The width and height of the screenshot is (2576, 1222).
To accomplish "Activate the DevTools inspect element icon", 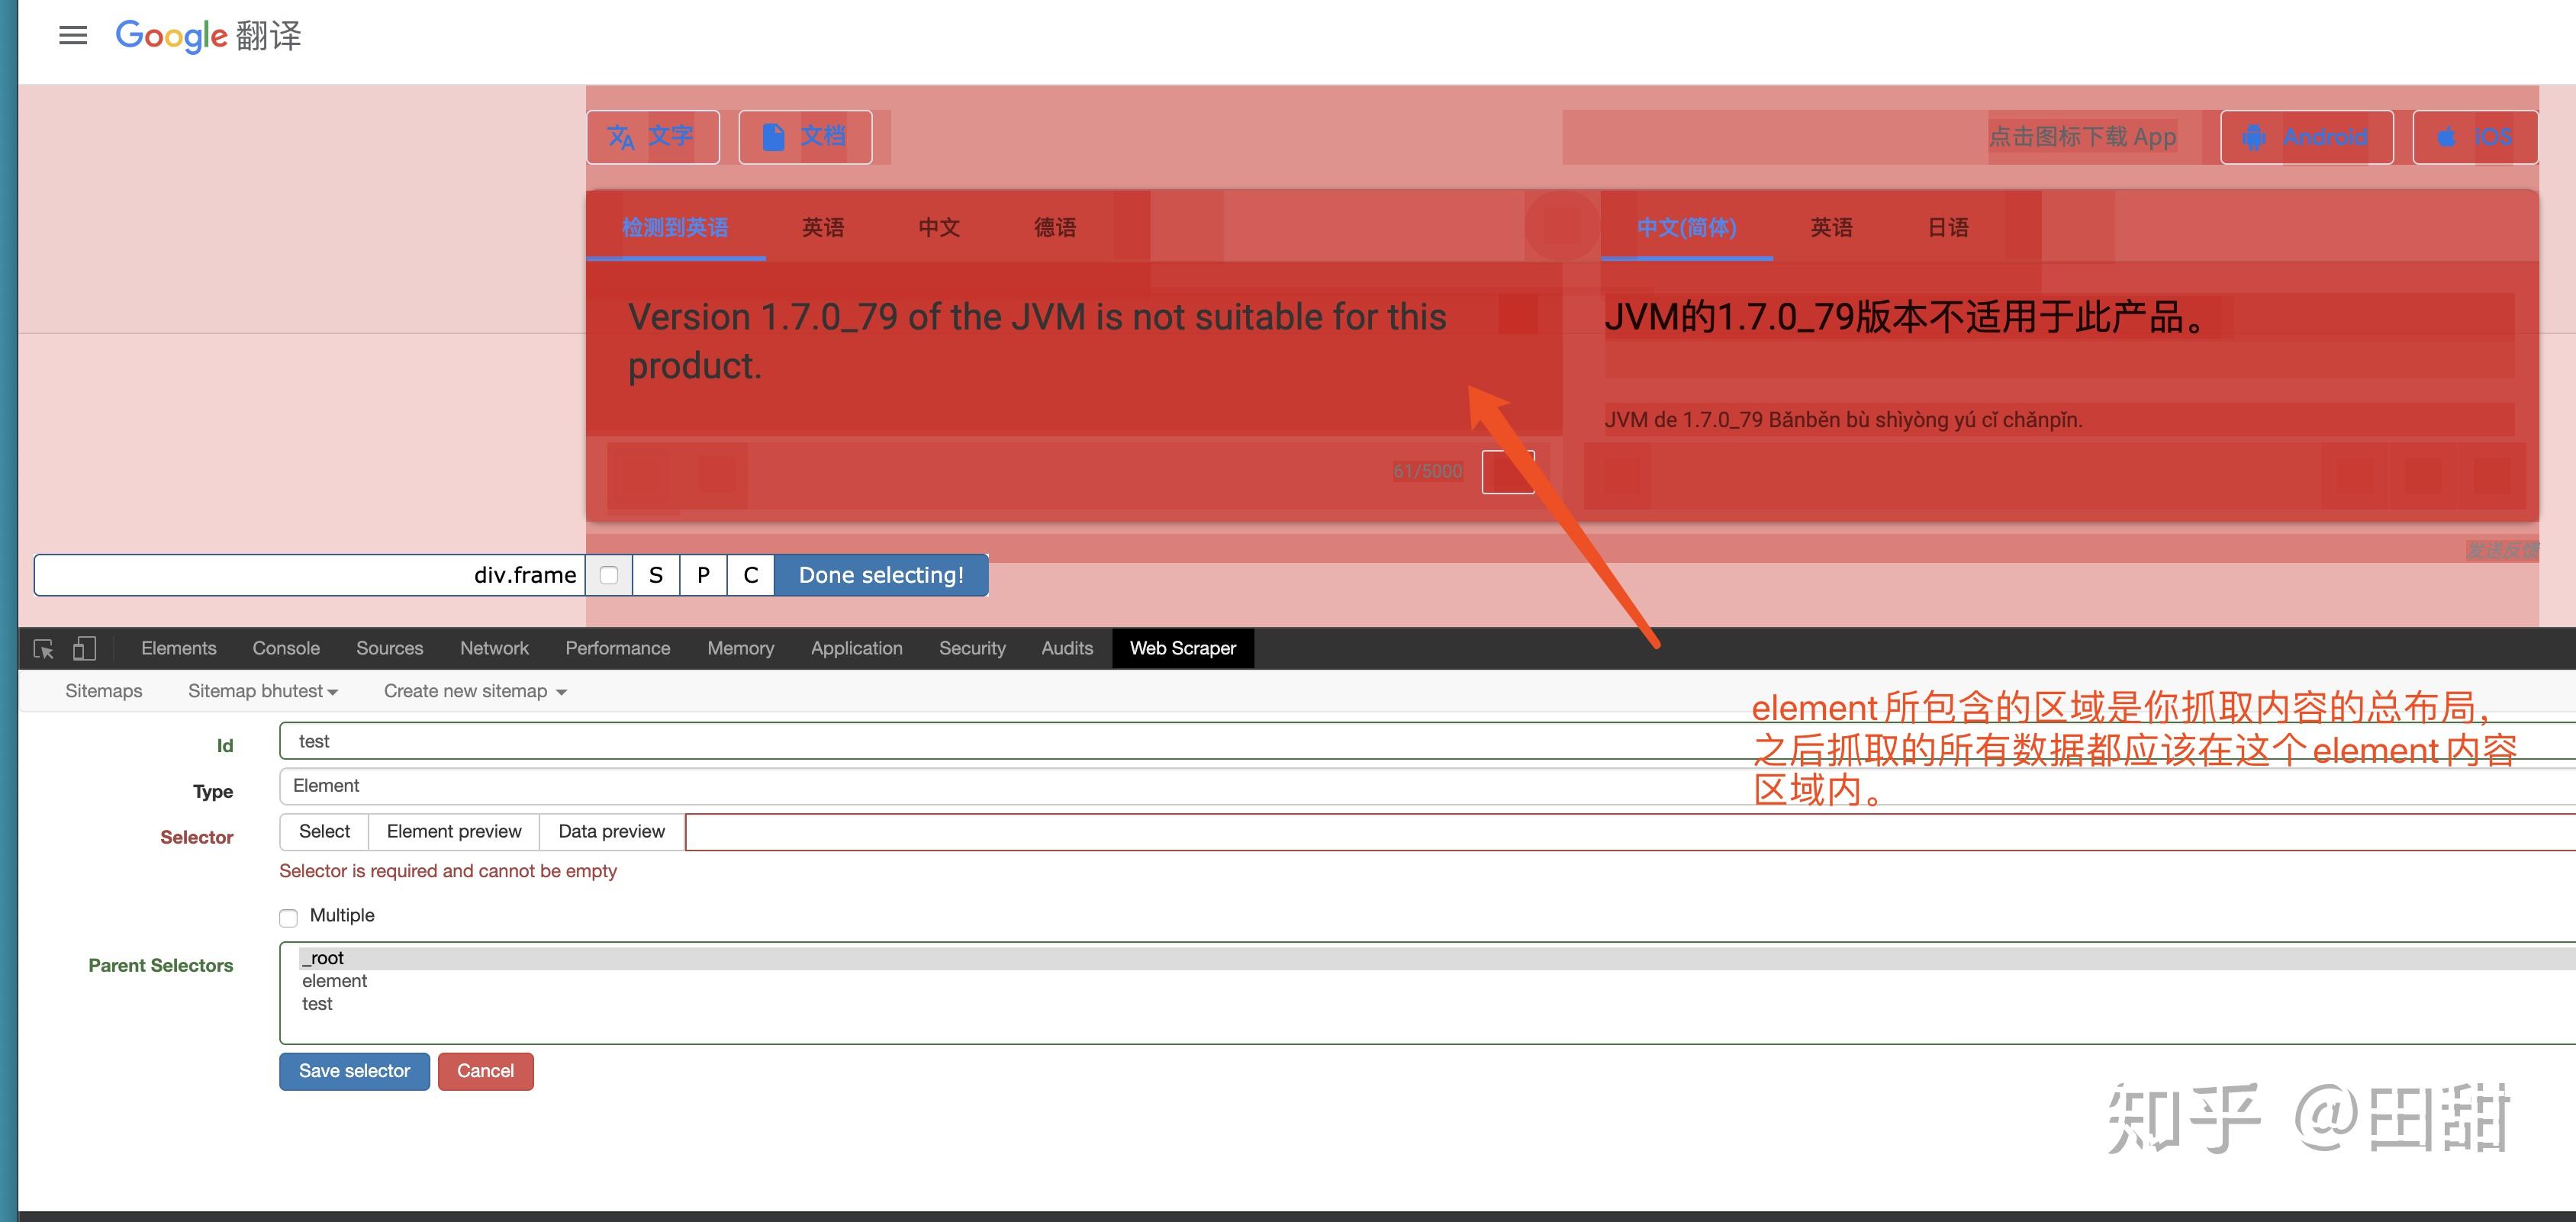I will pyautogui.click(x=43, y=648).
